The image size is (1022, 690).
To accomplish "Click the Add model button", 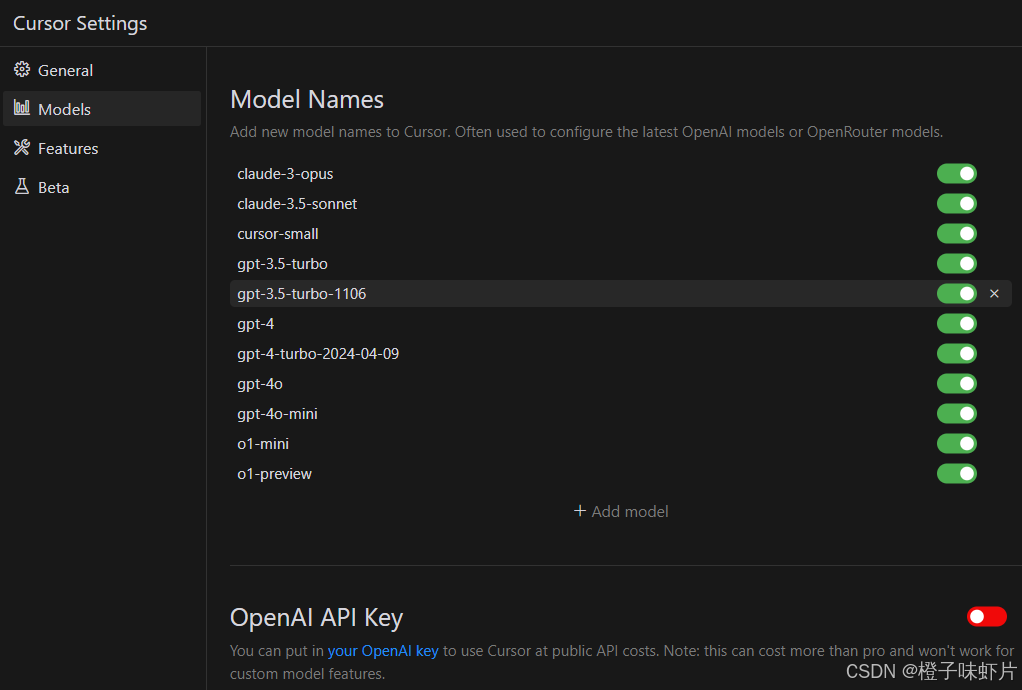I will [620, 511].
